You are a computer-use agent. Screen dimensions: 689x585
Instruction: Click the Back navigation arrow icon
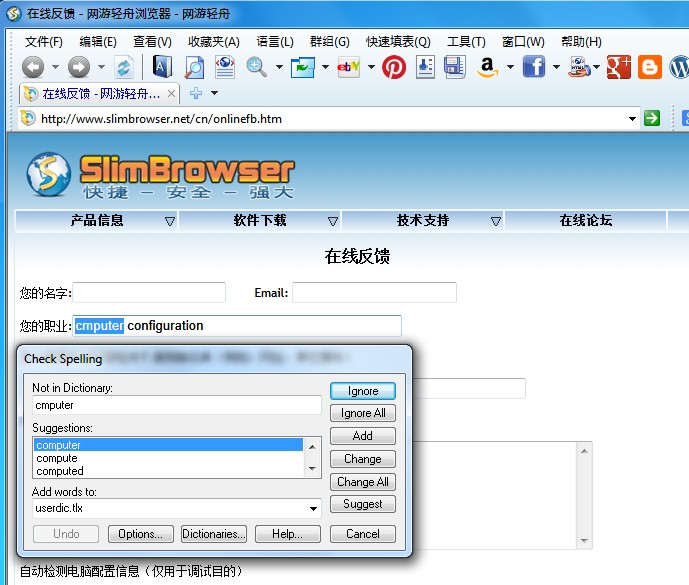[x=33, y=67]
